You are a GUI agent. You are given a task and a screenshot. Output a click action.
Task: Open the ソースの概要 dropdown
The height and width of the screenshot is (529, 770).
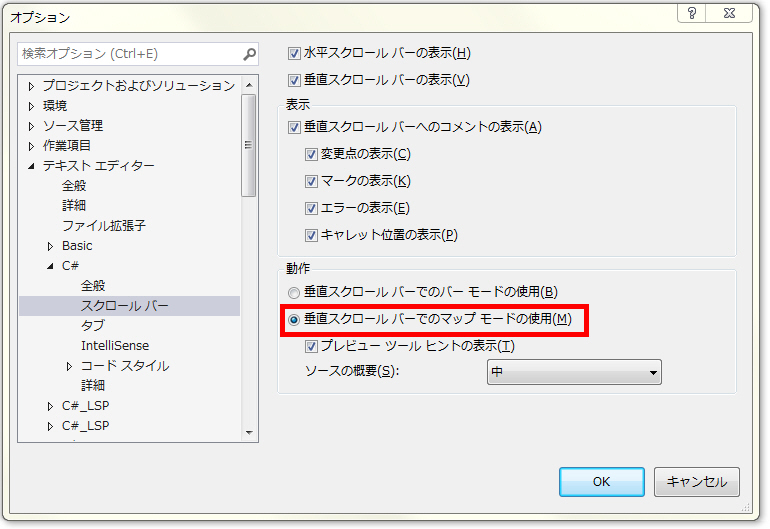(x=574, y=373)
